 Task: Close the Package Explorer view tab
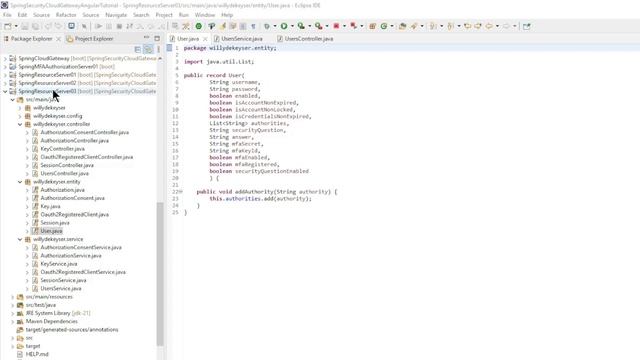point(58,39)
